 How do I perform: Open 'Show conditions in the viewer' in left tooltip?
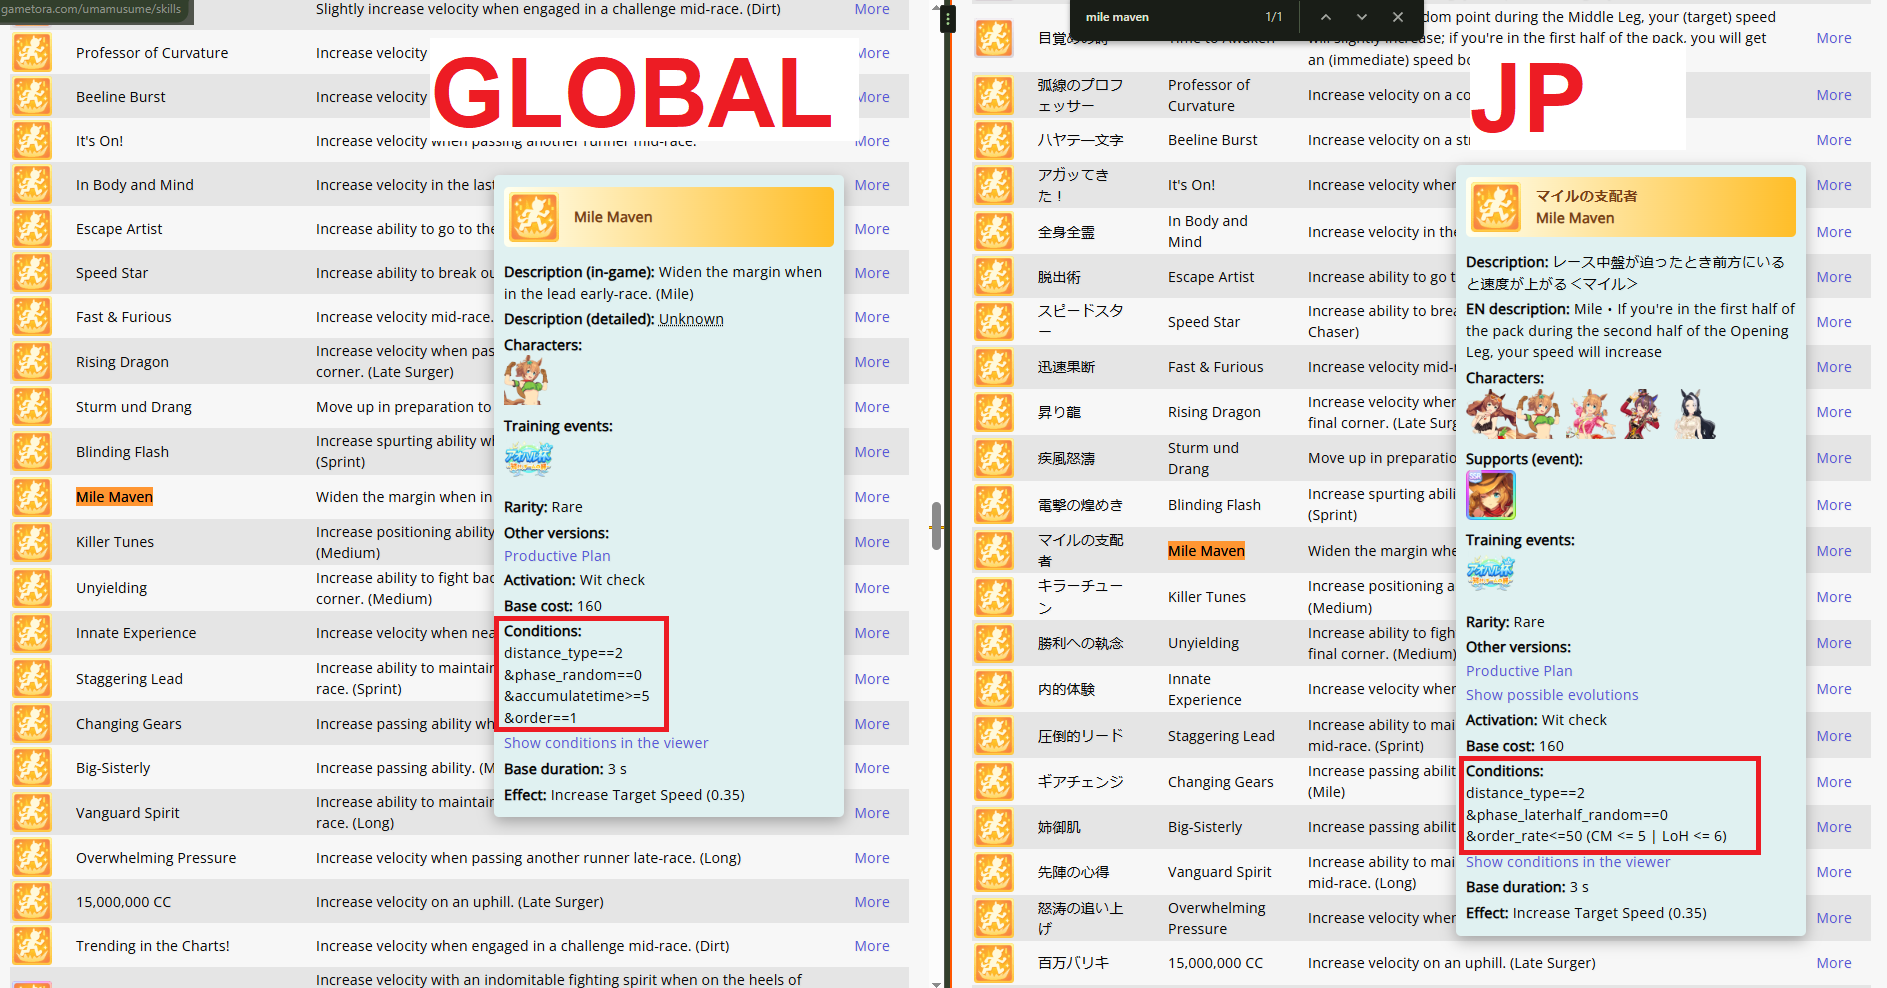[606, 743]
